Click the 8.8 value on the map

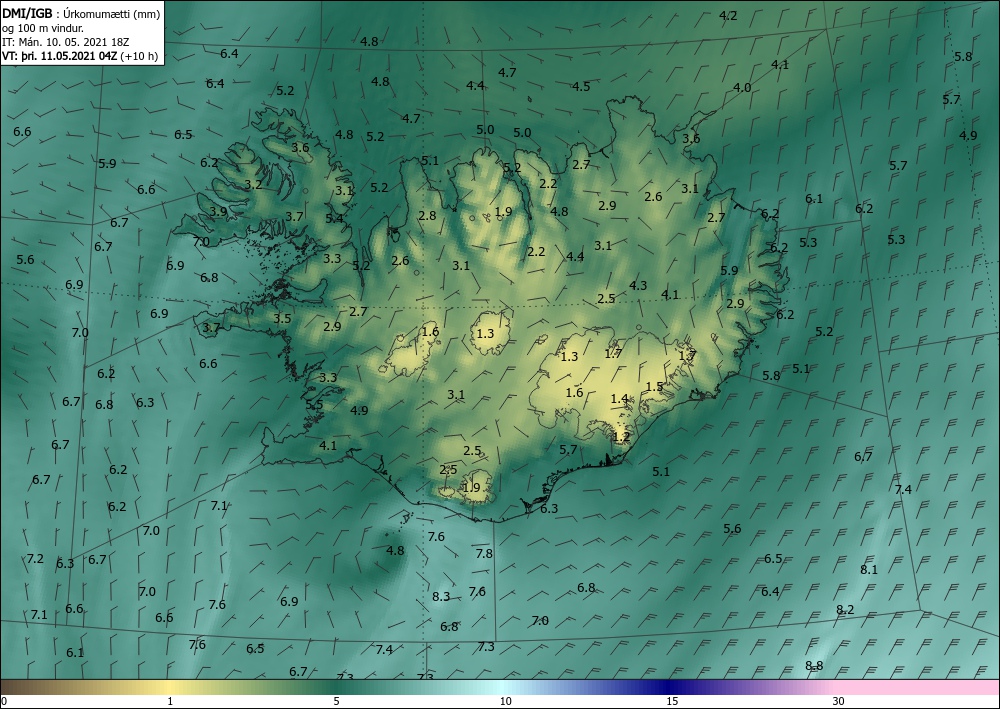pos(814,666)
